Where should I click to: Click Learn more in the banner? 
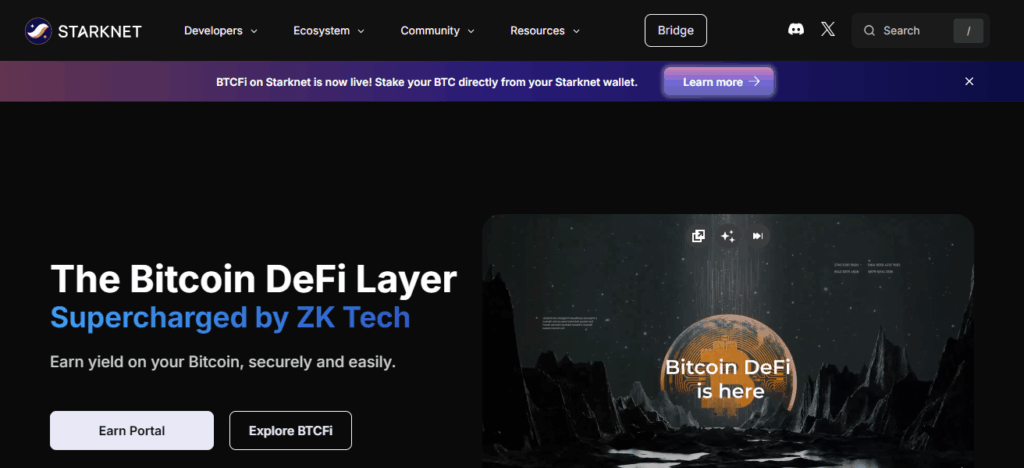[719, 82]
